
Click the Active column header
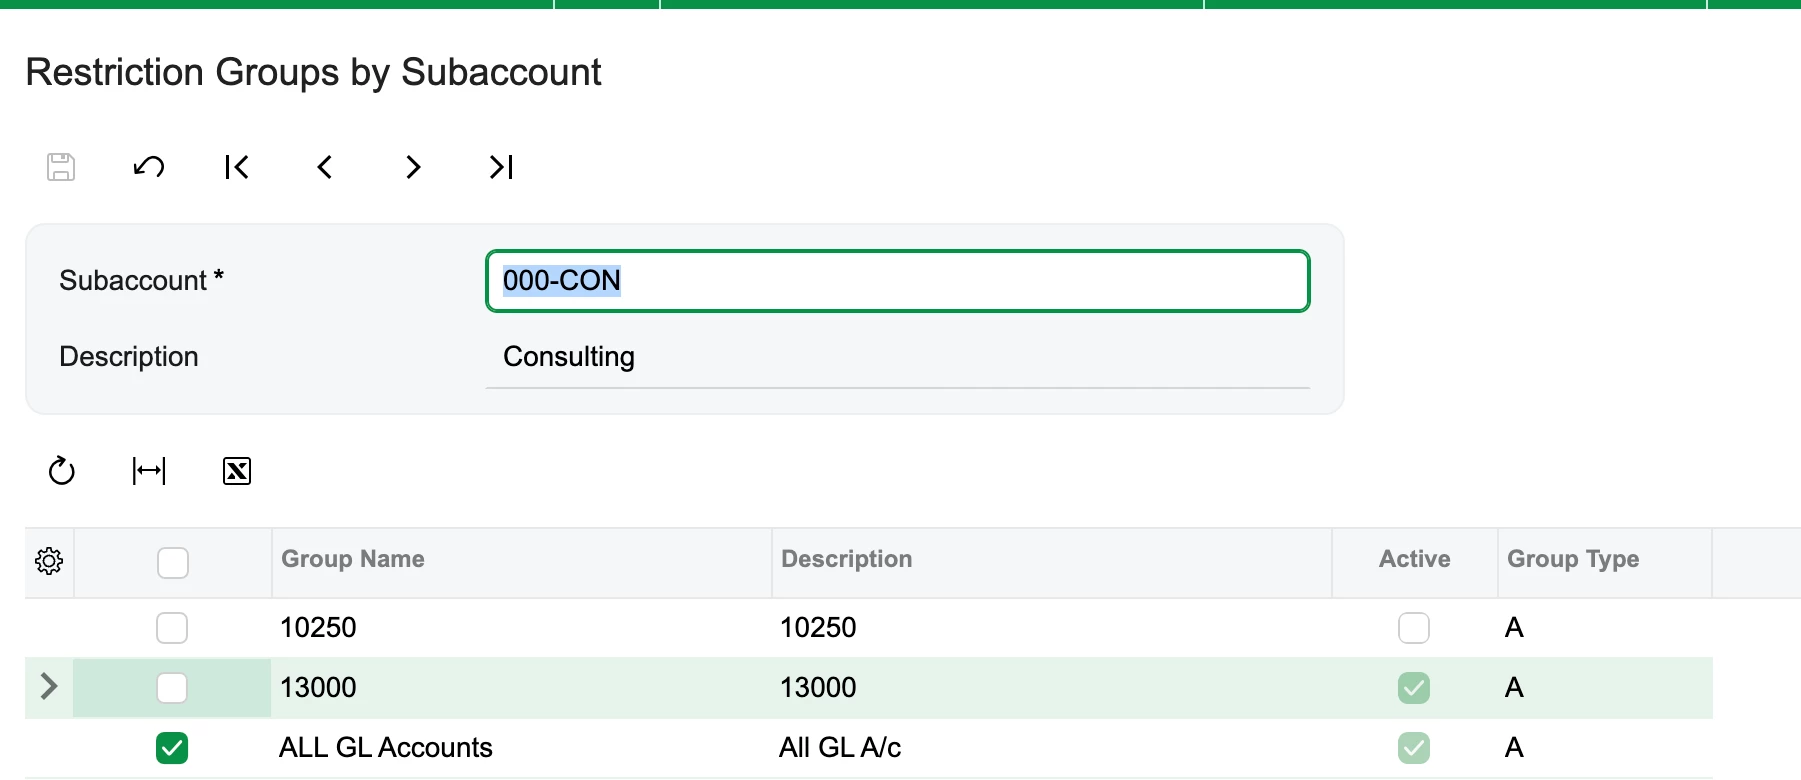1414,559
